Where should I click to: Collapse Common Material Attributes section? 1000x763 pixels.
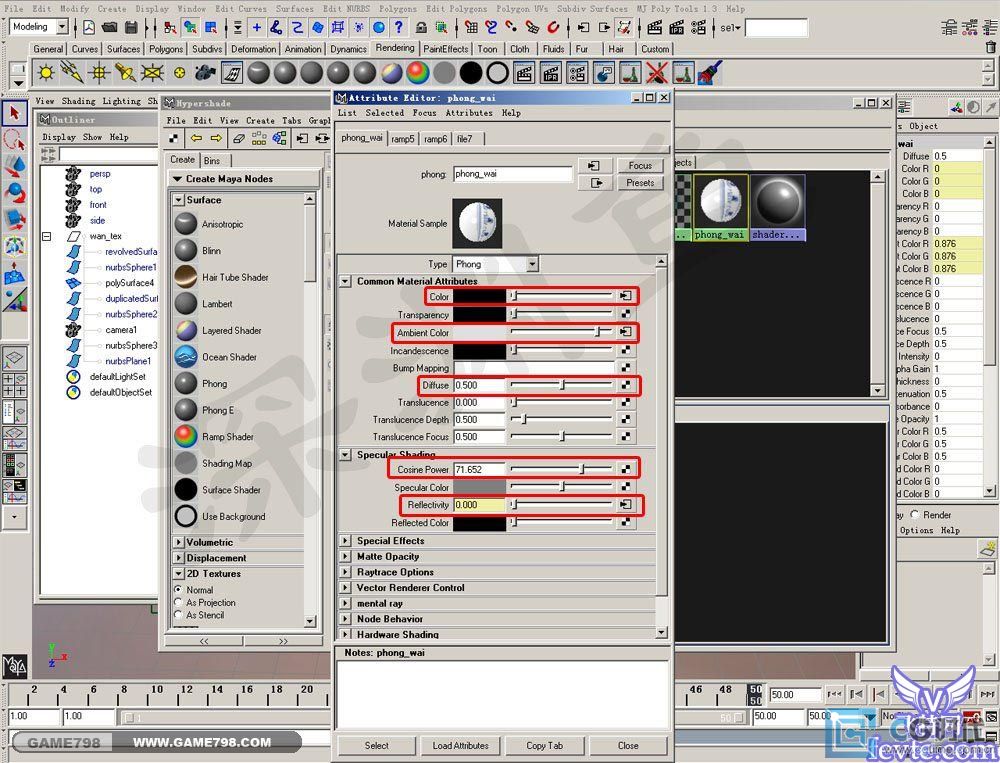(345, 281)
